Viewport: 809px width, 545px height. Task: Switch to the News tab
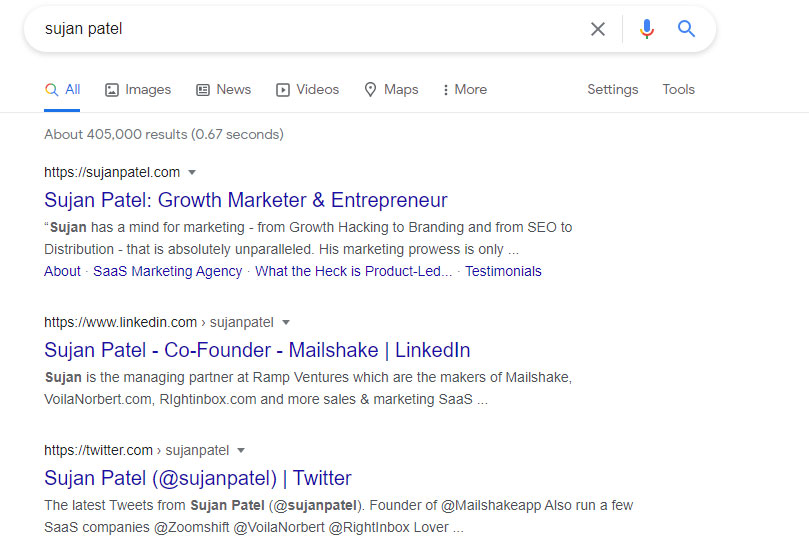tap(223, 89)
